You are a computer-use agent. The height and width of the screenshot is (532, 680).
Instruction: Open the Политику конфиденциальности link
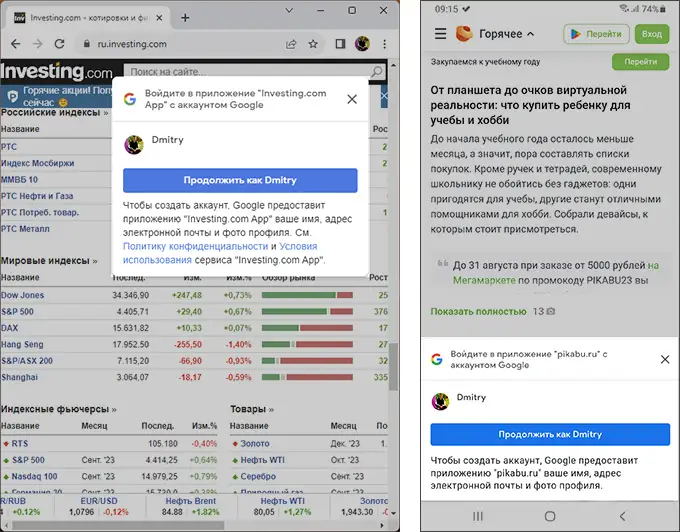pos(195,245)
